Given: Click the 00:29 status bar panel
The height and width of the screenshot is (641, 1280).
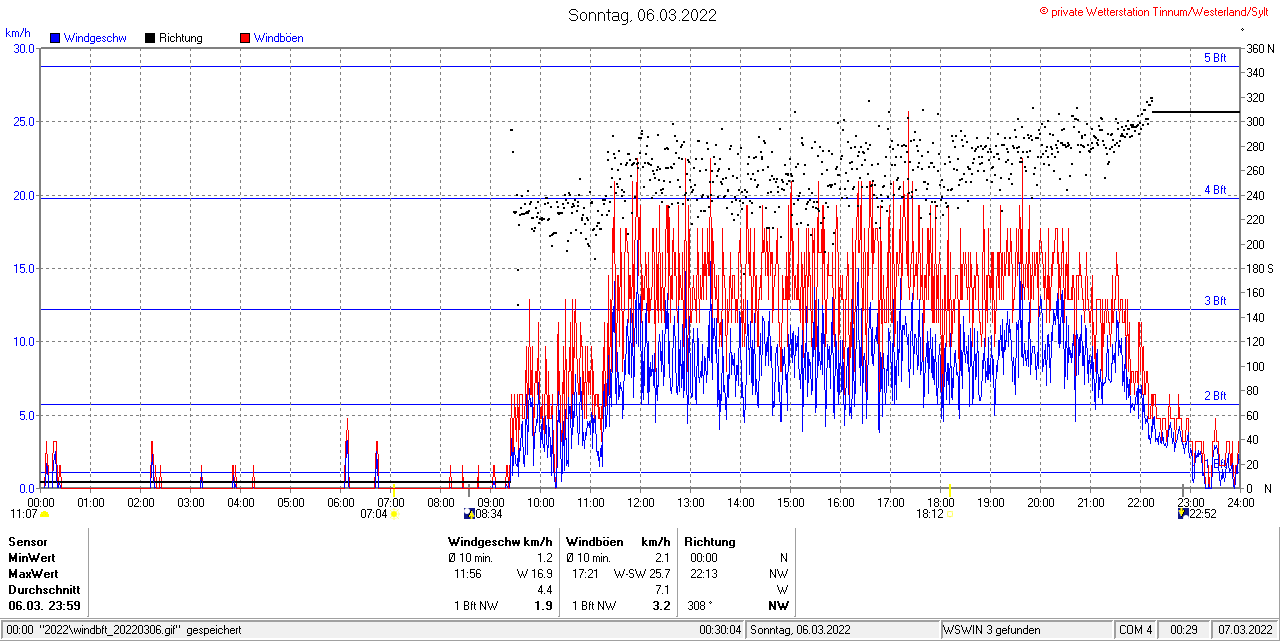Looking at the screenshot, I should point(1185,630).
